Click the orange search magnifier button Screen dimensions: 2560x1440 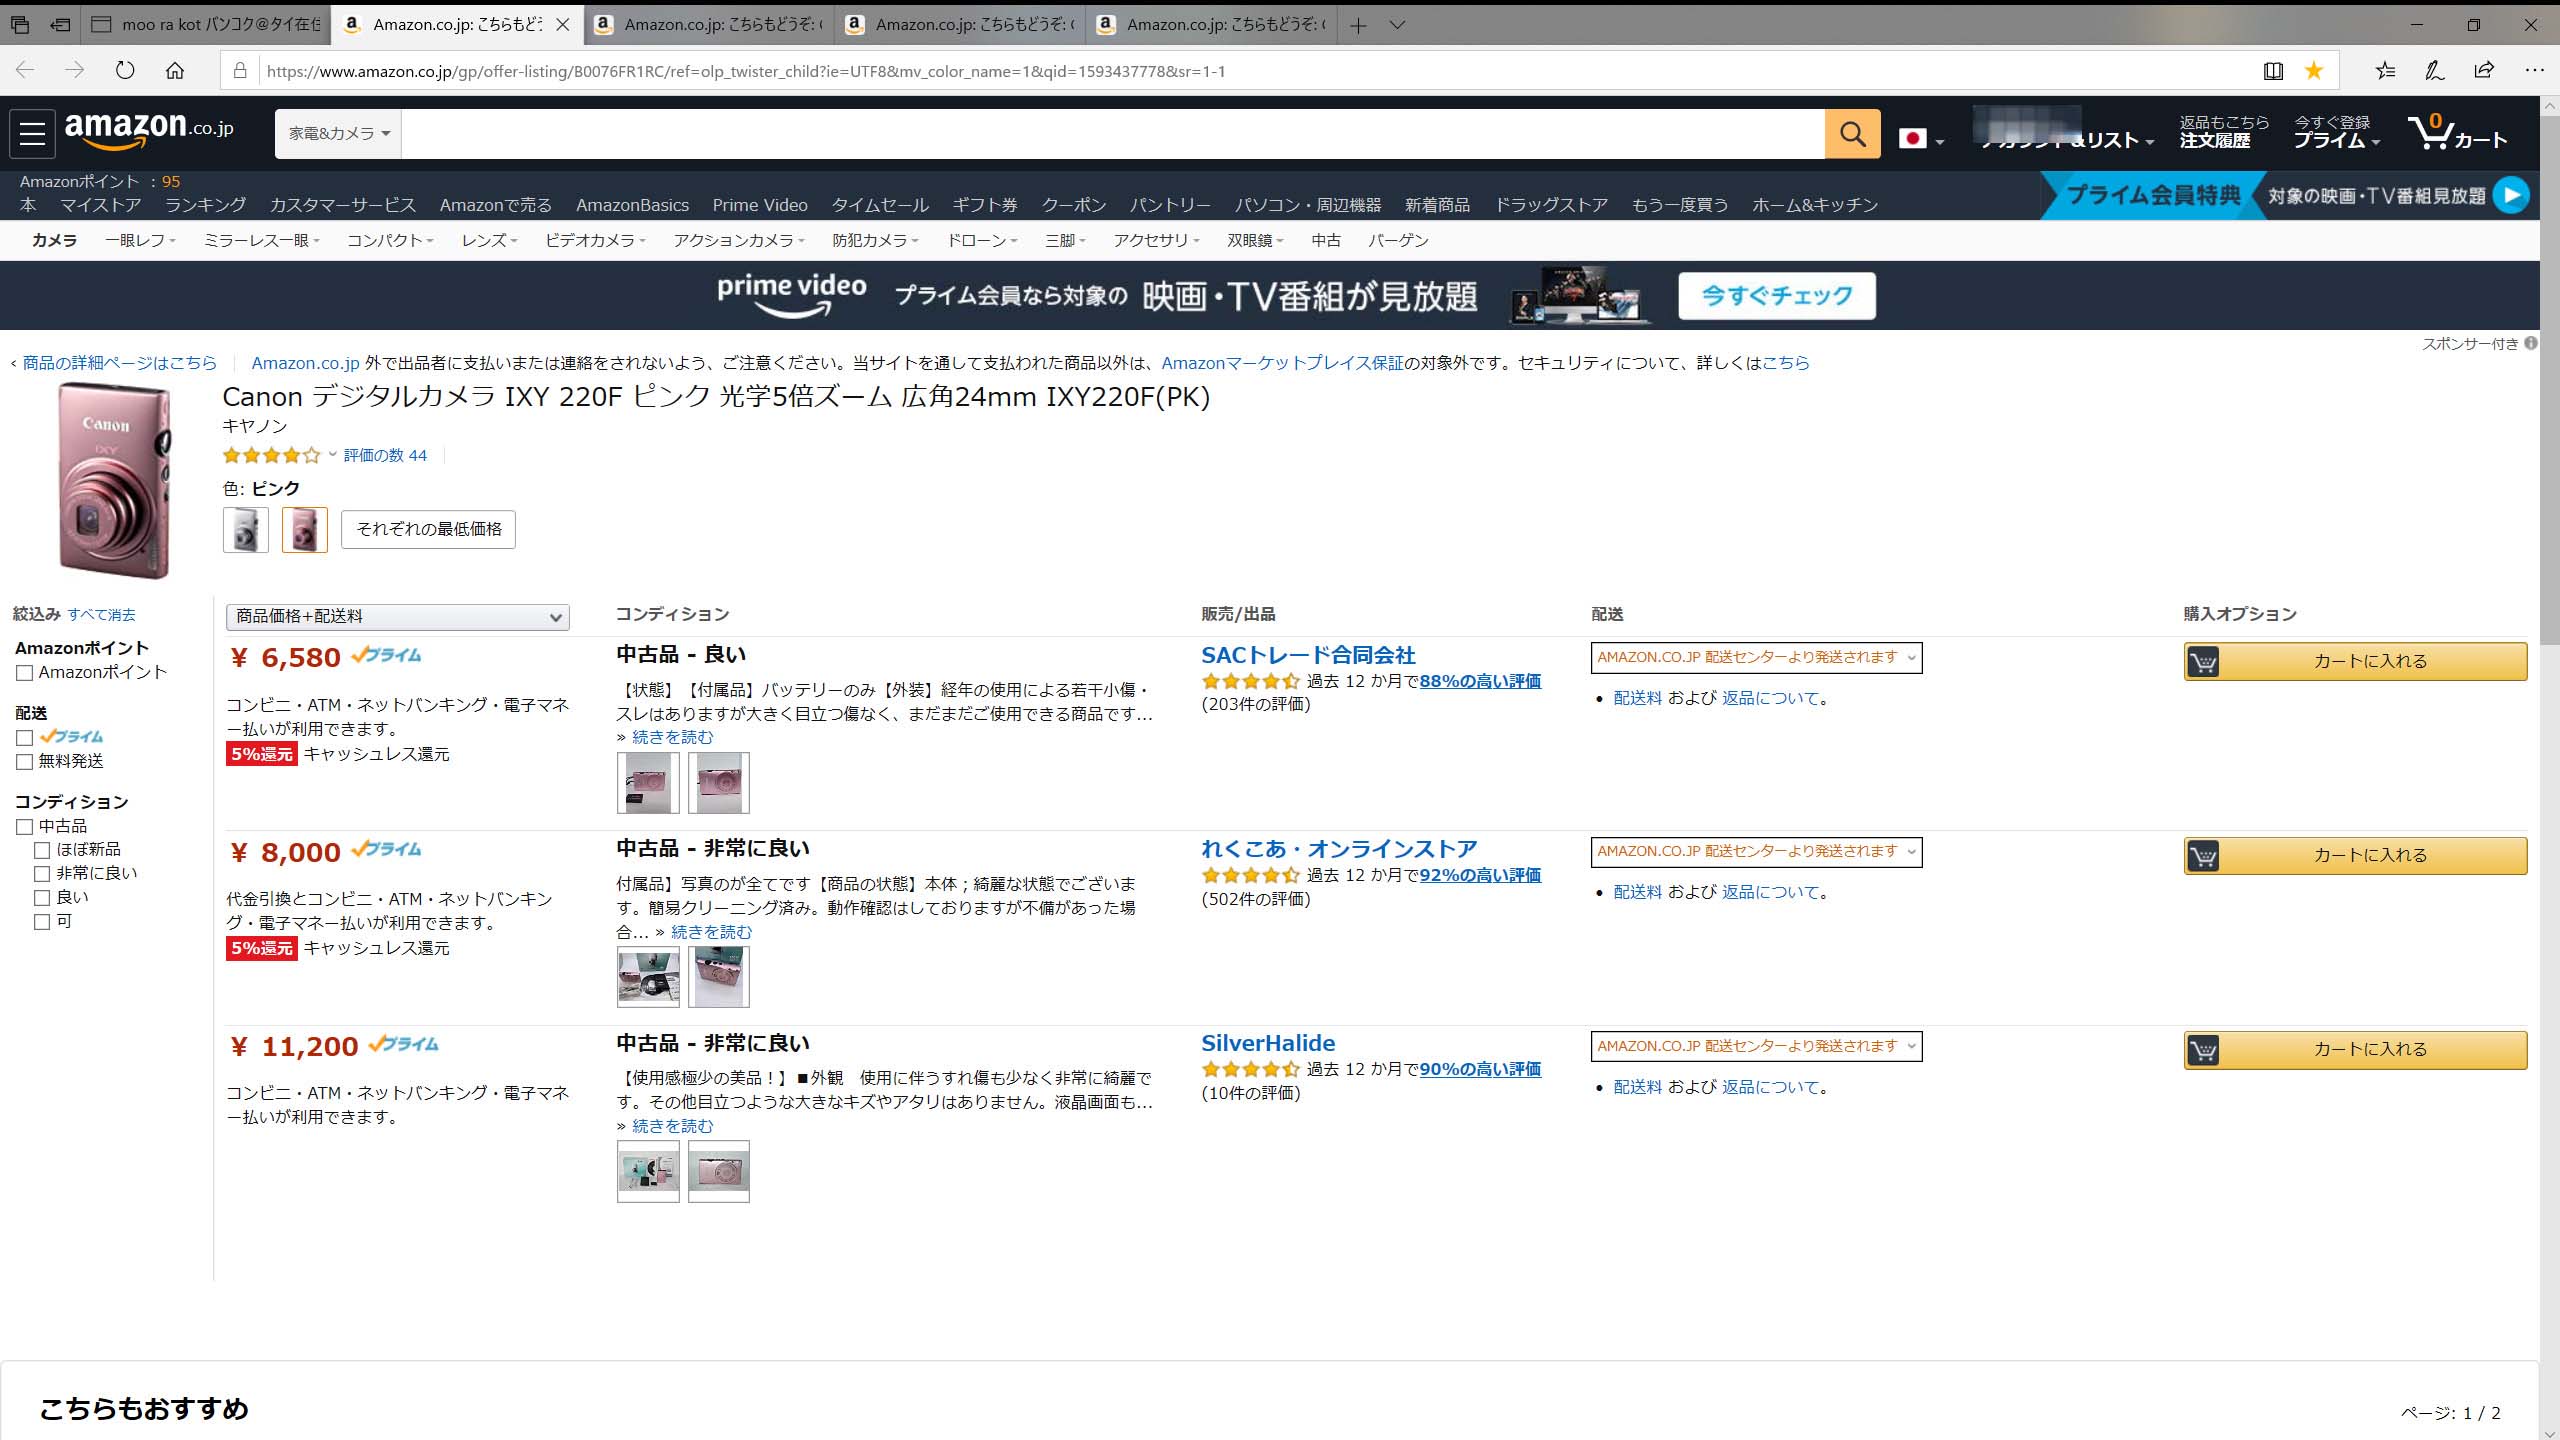1852,133
